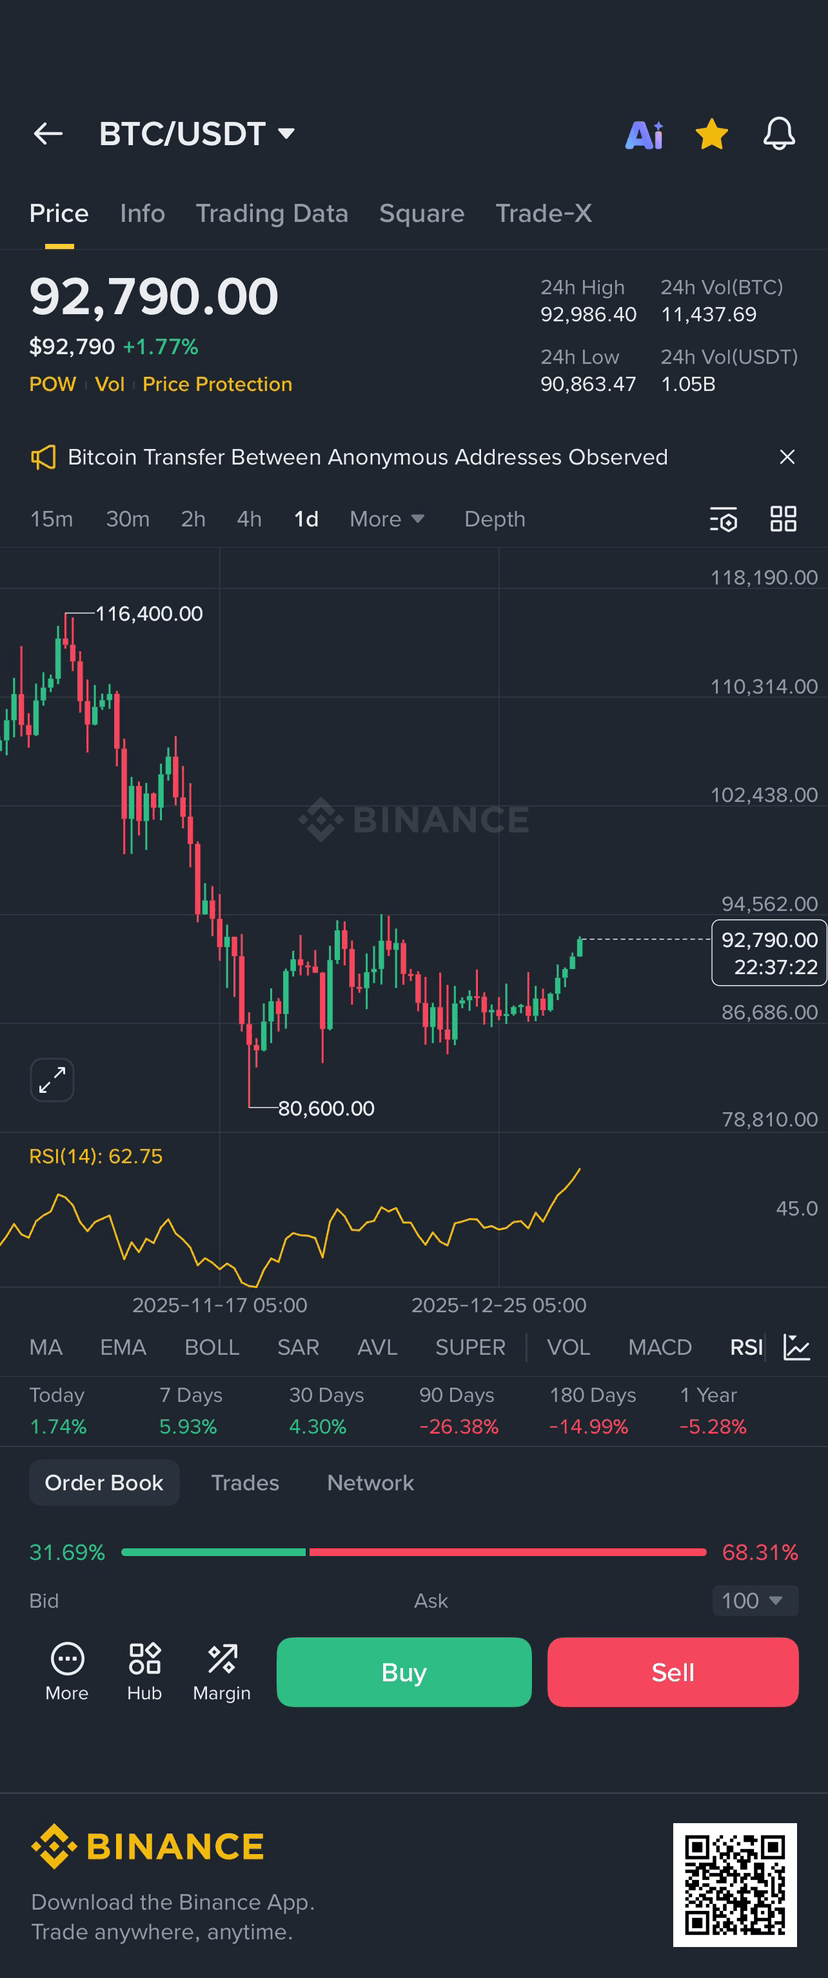Select the 15m interval

51,519
